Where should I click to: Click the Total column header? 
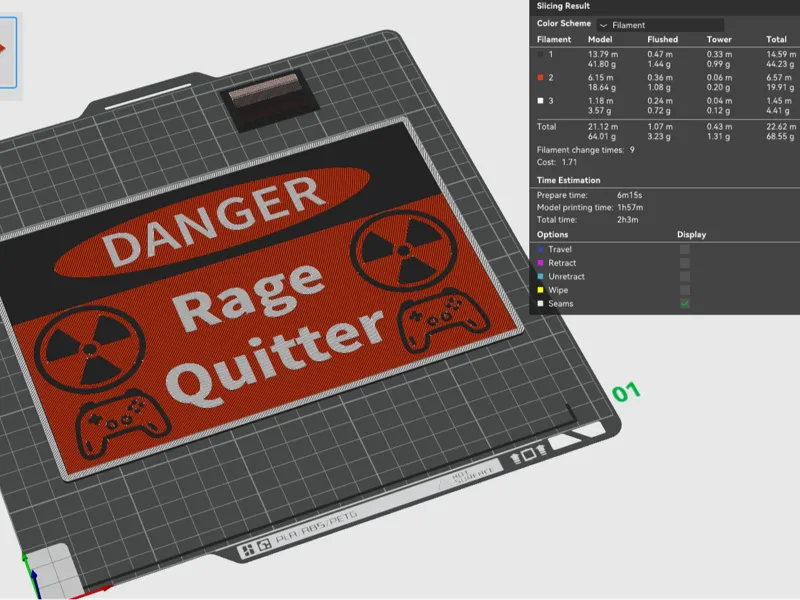tap(777, 39)
